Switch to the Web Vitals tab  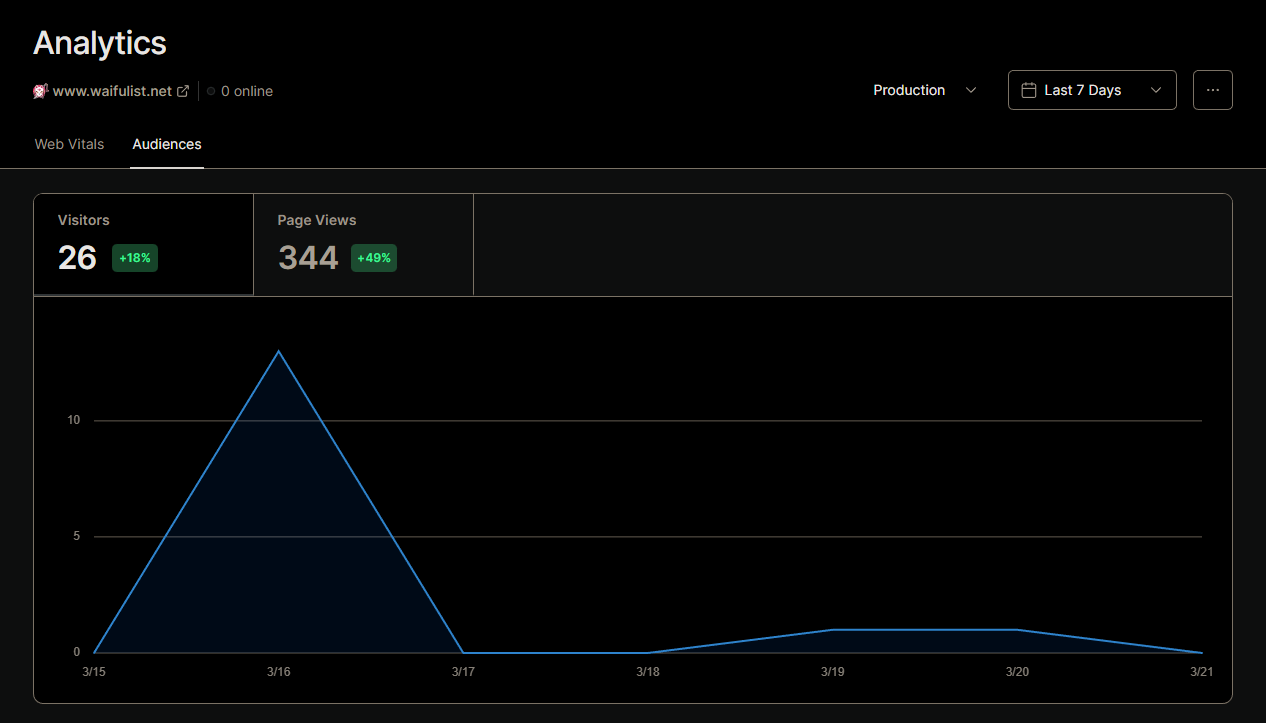pyautogui.click(x=69, y=144)
